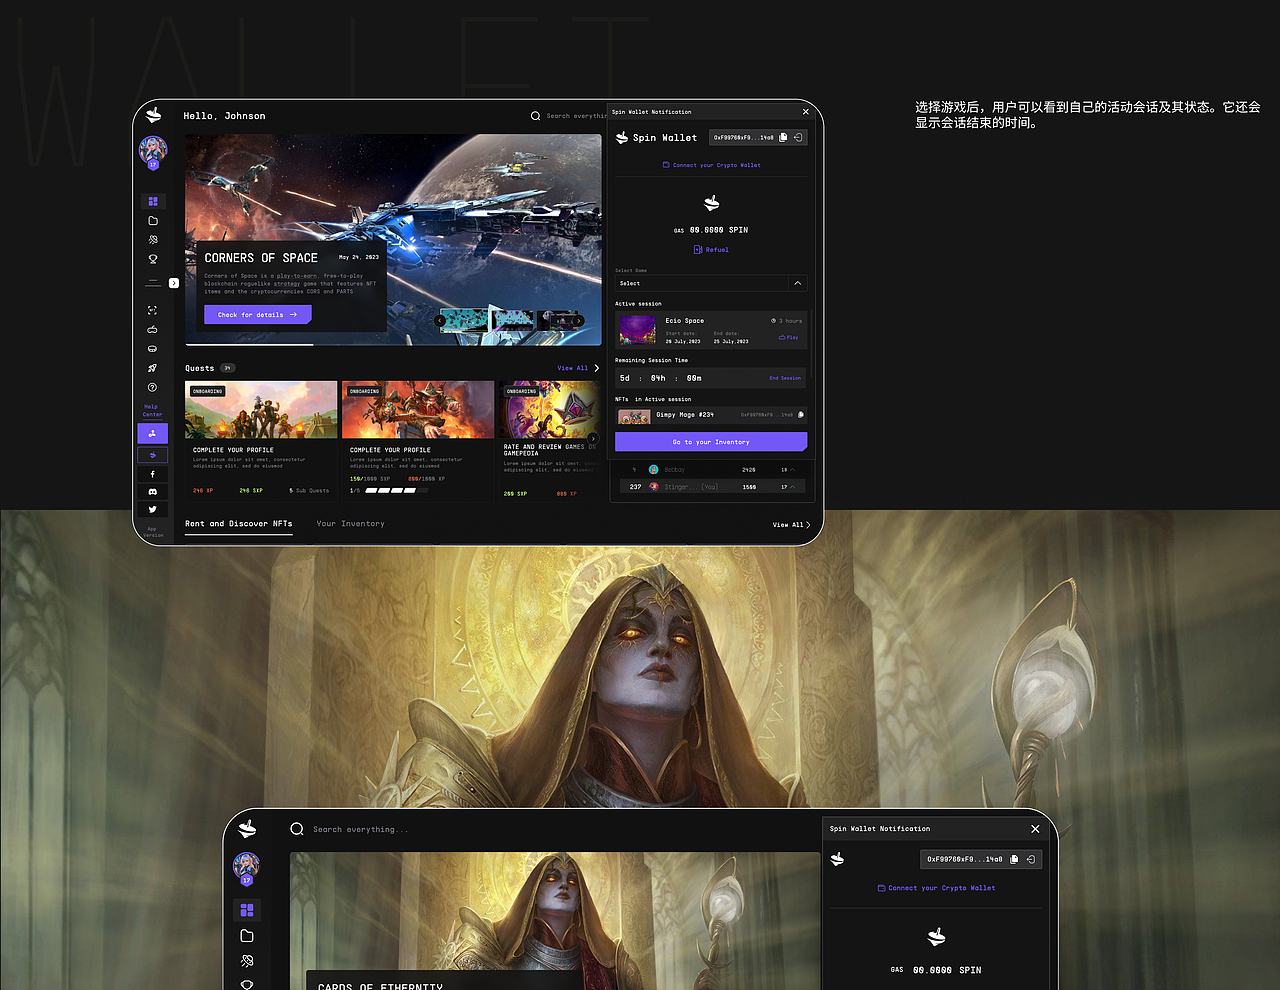The height and width of the screenshot is (990, 1280).
Task: Click the spinning top logo in the upper window sidebar
Action: pos(153,115)
